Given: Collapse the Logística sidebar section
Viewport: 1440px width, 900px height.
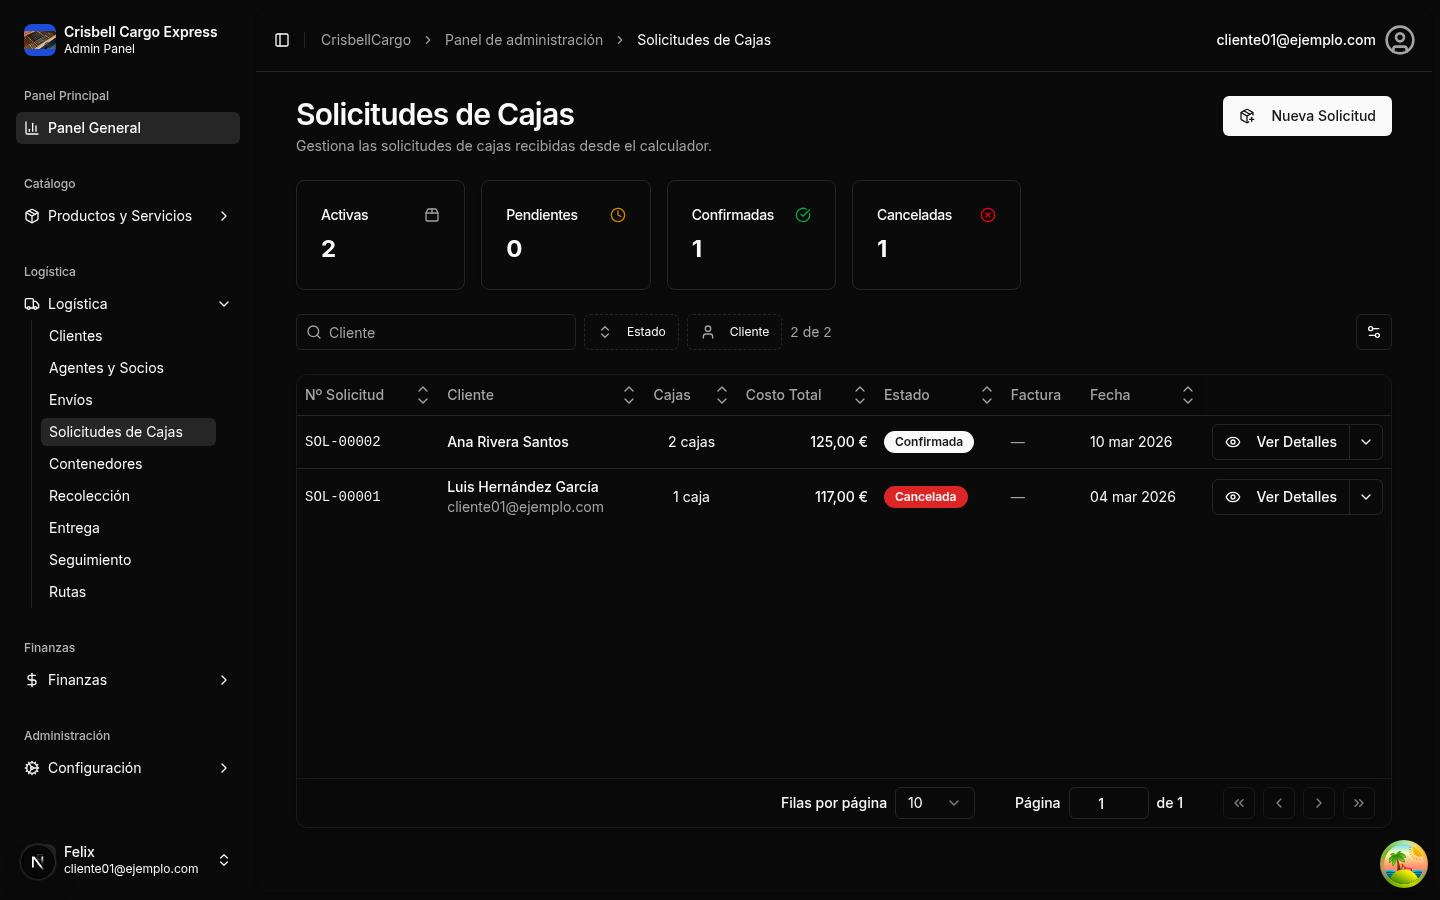Looking at the screenshot, I should (x=224, y=303).
